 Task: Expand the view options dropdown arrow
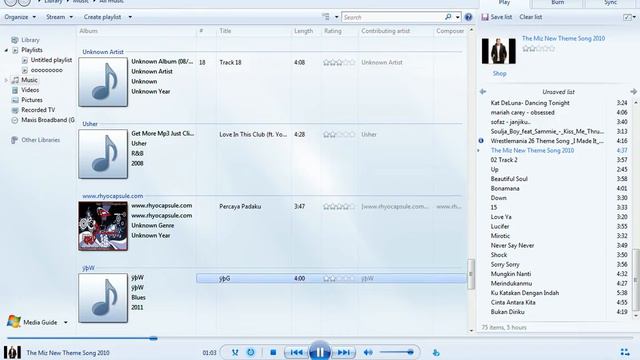(336, 17)
